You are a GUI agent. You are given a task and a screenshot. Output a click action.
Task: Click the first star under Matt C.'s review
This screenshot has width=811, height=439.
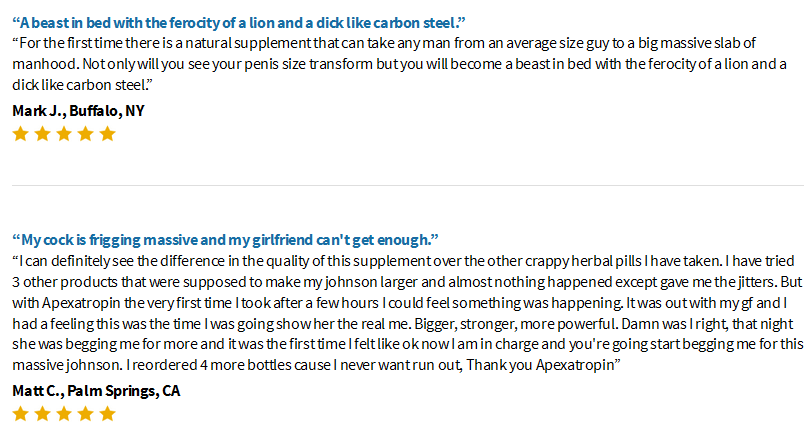click(x=20, y=414)
